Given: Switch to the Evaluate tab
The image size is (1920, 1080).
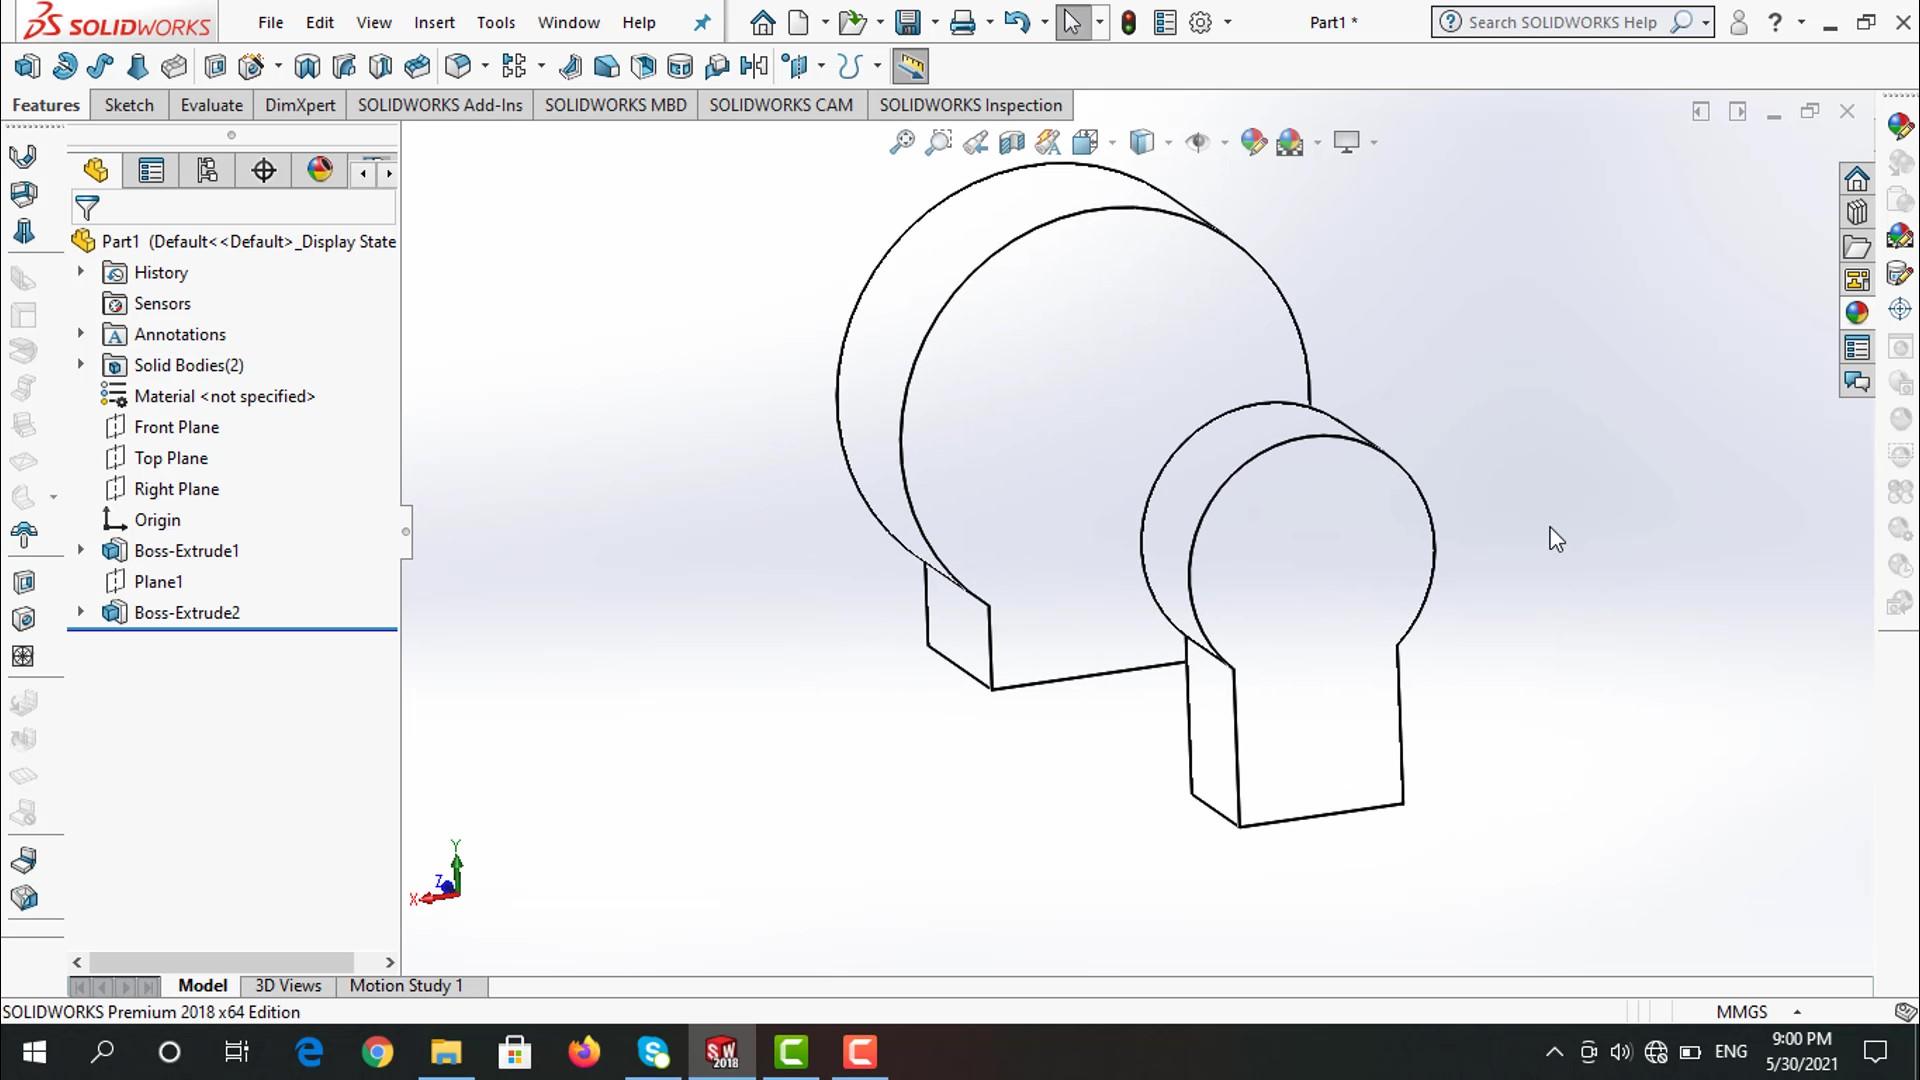Looking at the screenshot, I should pyautogui.click(x=211, y=105).
